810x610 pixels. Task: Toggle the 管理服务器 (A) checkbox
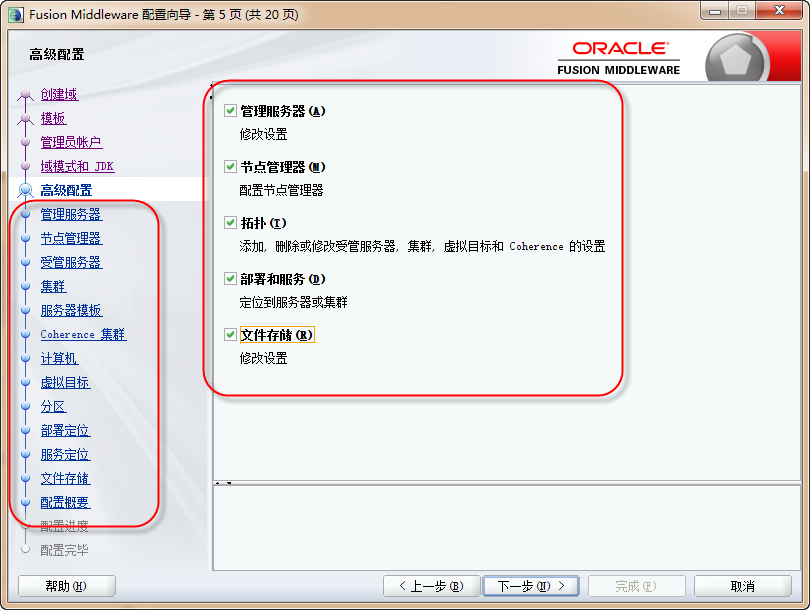[x=230, y=111]
